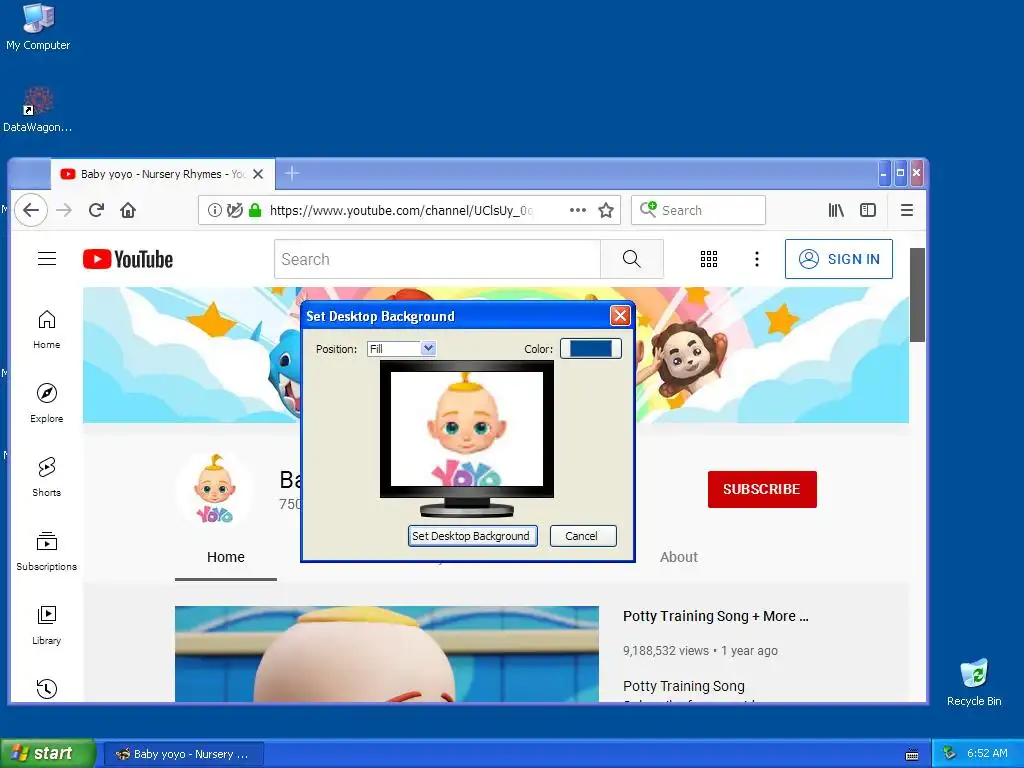
Task: Click tray network icon near clock
Action: 950,754
